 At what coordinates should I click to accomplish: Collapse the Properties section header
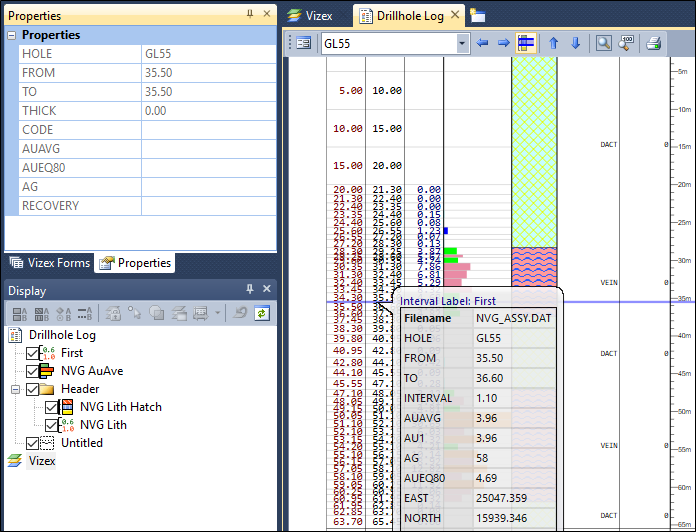click(x=12, y=35)
